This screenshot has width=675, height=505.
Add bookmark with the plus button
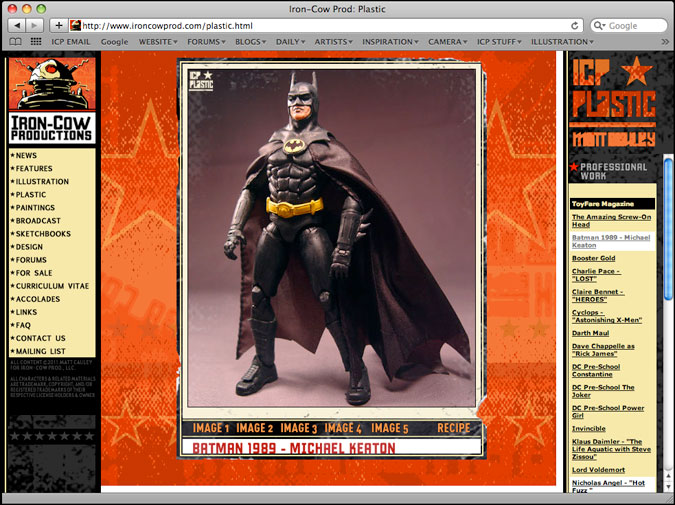[59, 25]
